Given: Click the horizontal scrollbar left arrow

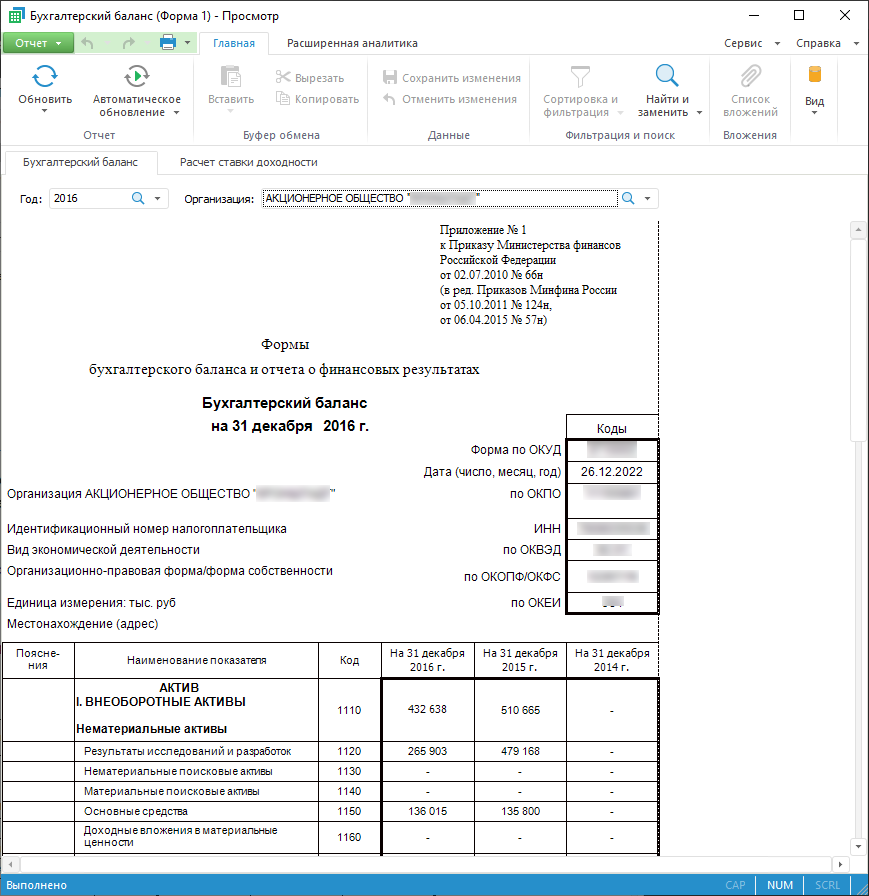Looking at the screenshot, I should click(10, 864).
